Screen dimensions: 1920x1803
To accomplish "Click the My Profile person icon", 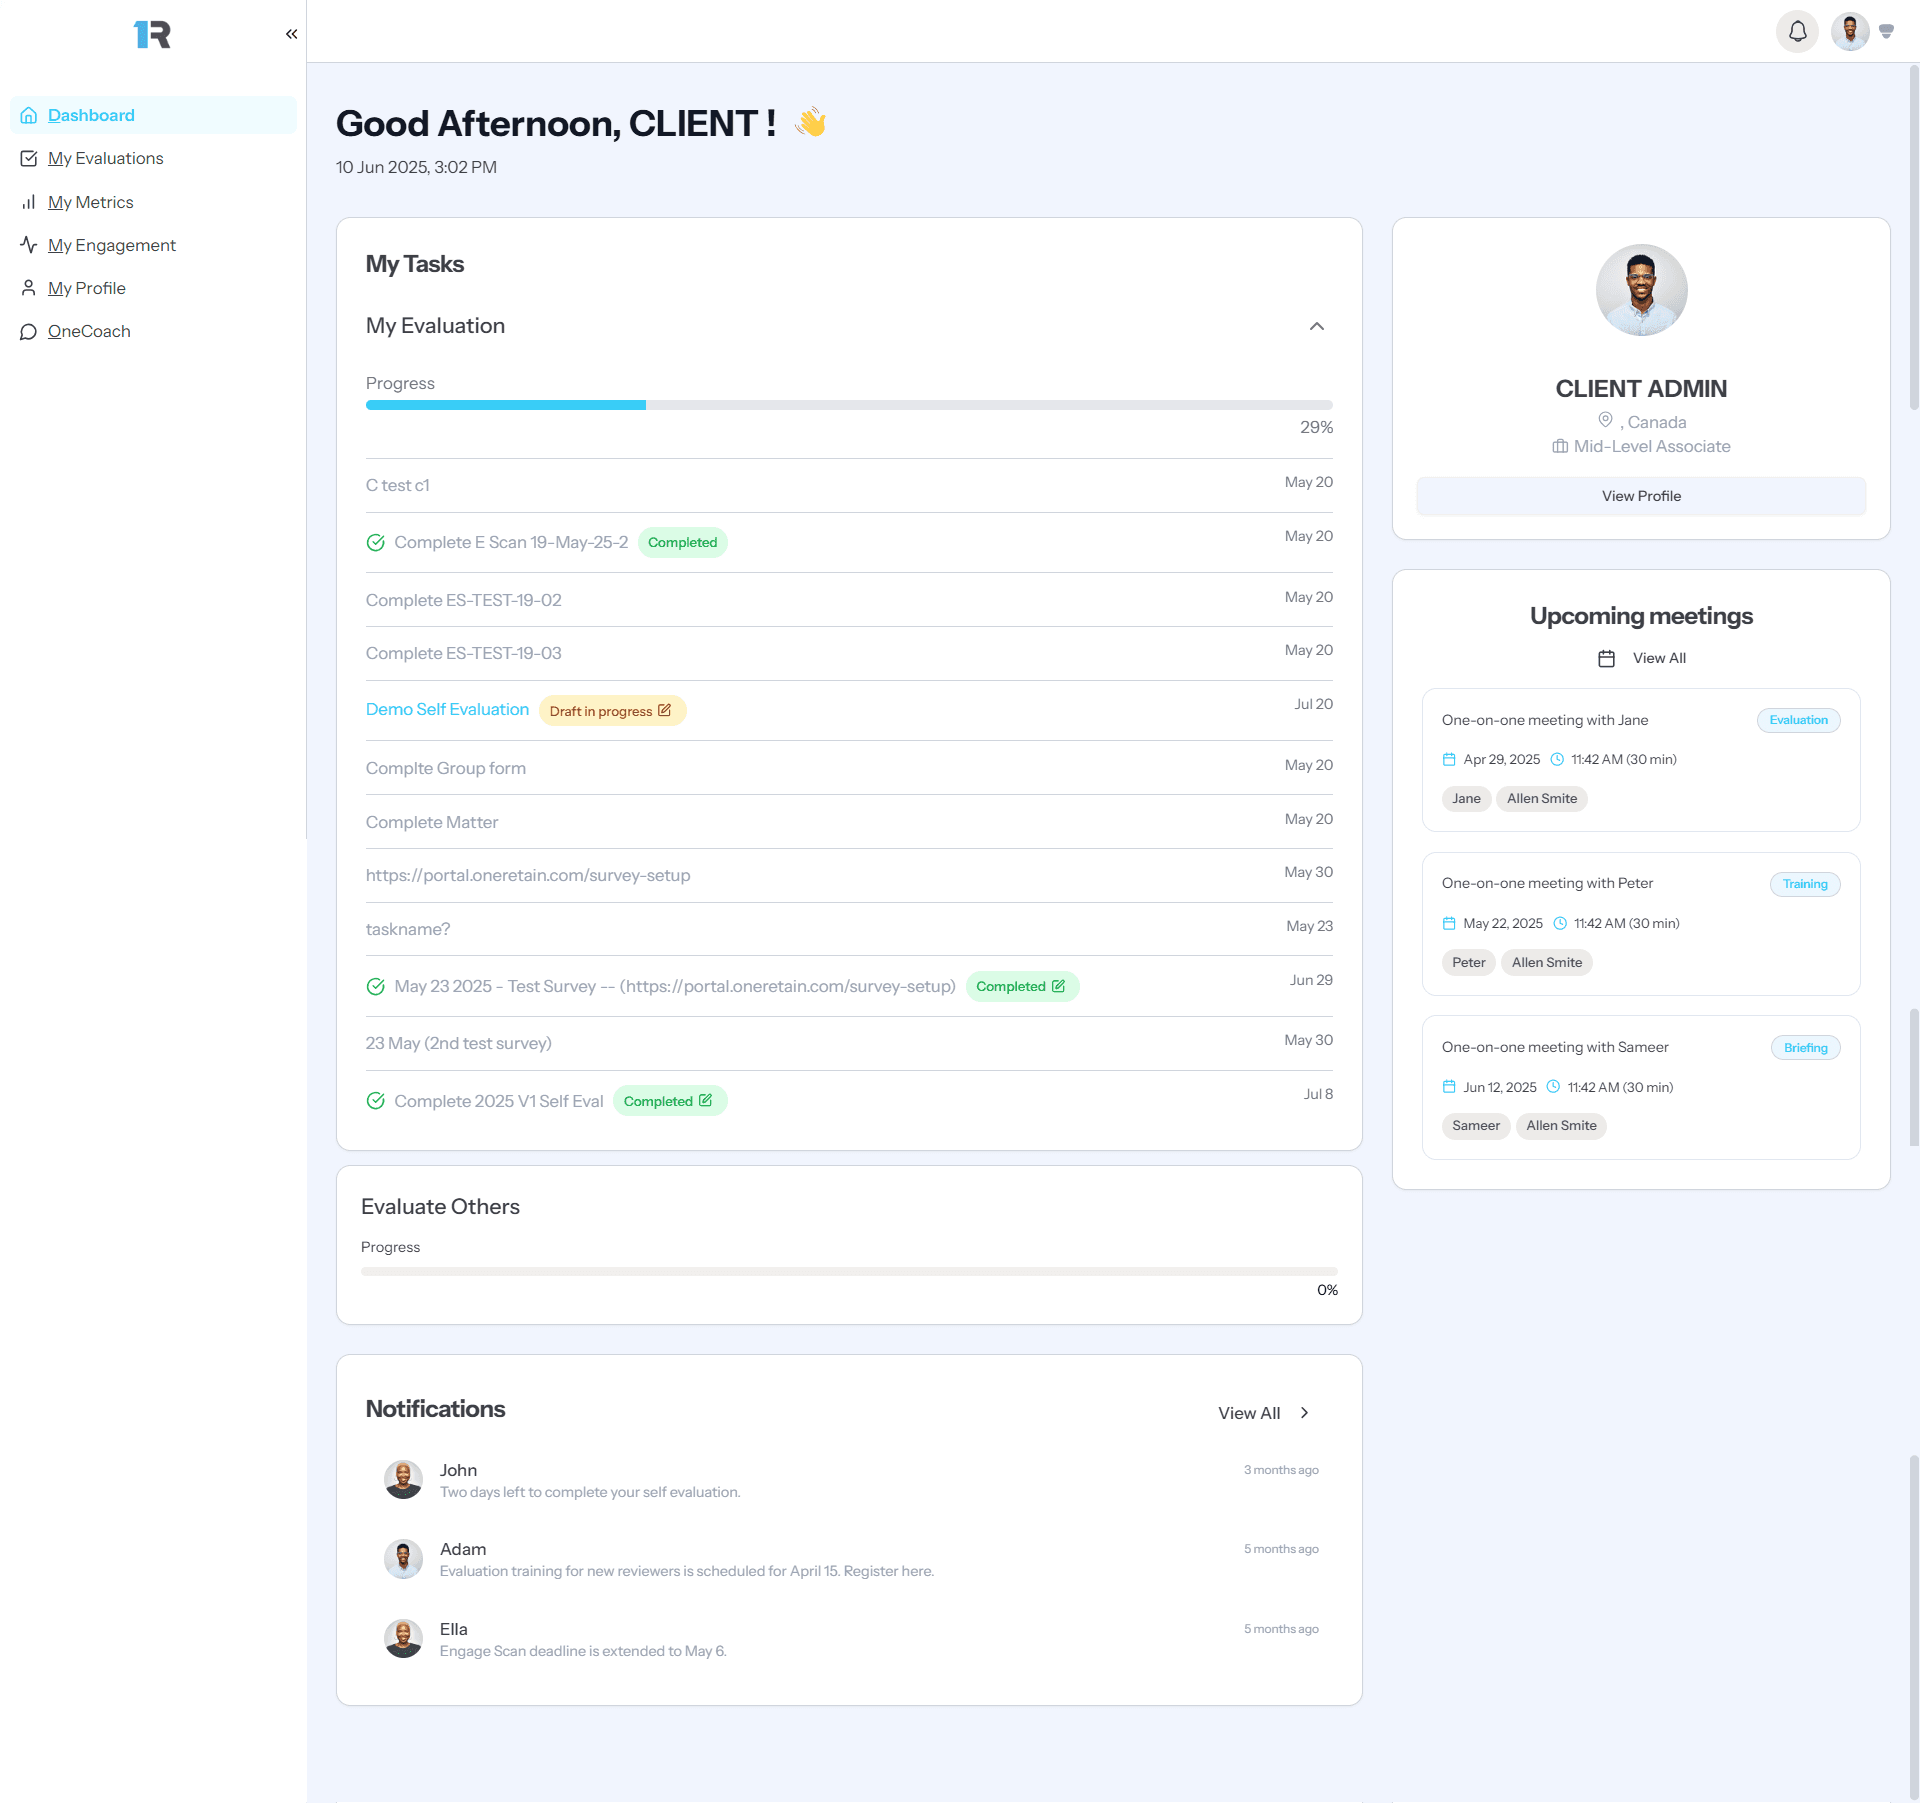I will tap(29, 288).
